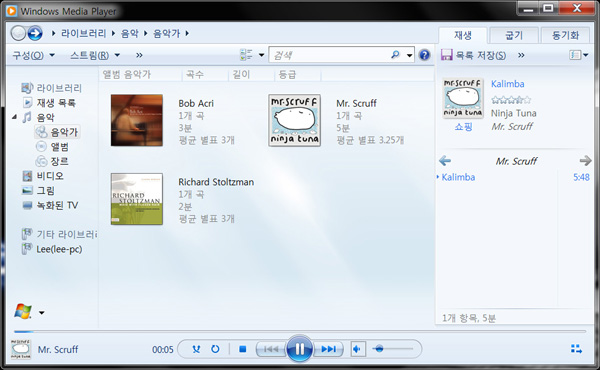600x370 pixels.
Task: Toggle repeat mode button
Action: click(215, 349)
